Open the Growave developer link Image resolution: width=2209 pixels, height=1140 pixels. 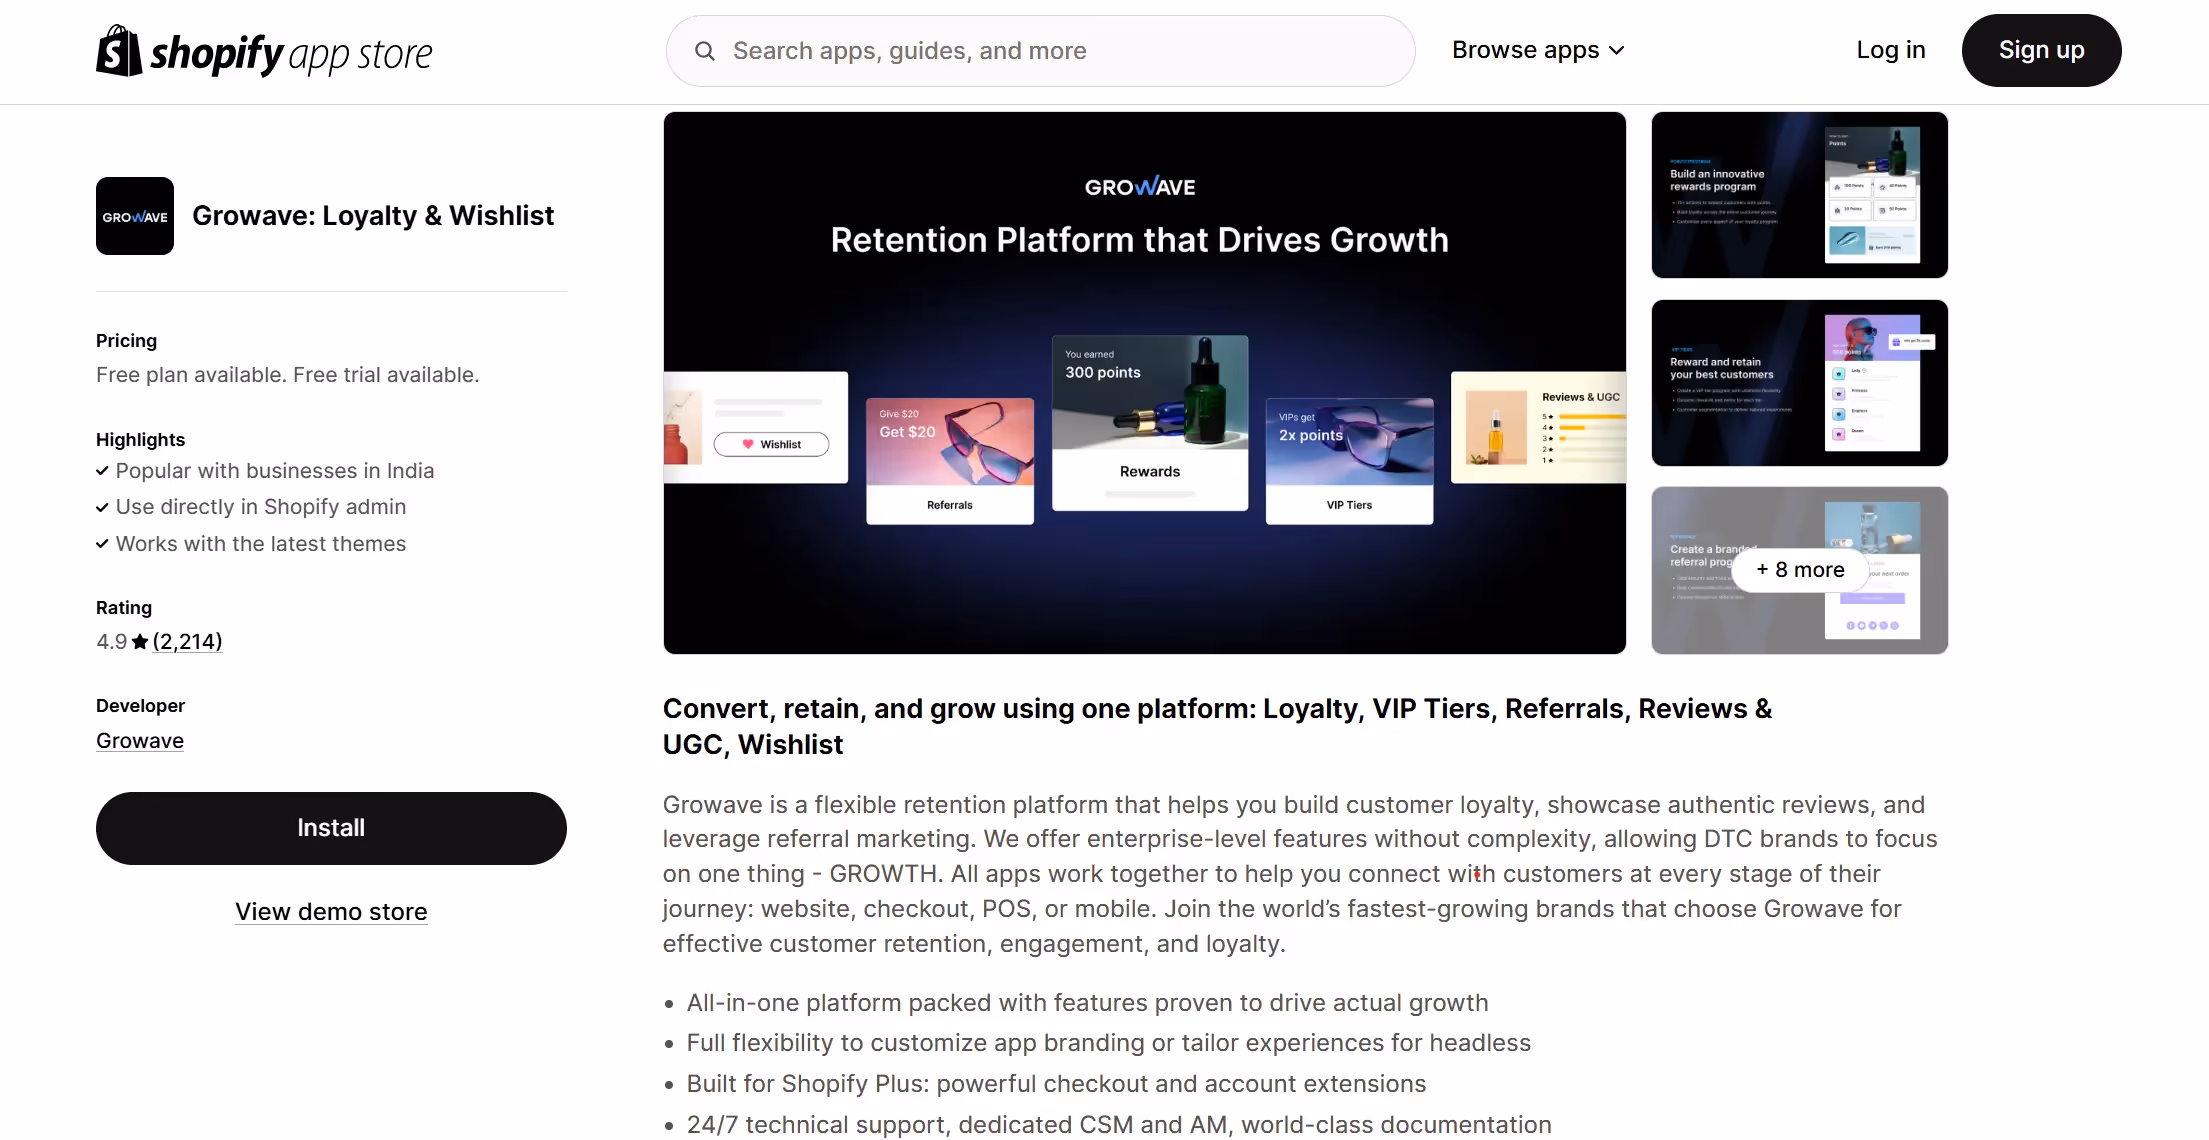pyautogui.click(x=140, y=740)
